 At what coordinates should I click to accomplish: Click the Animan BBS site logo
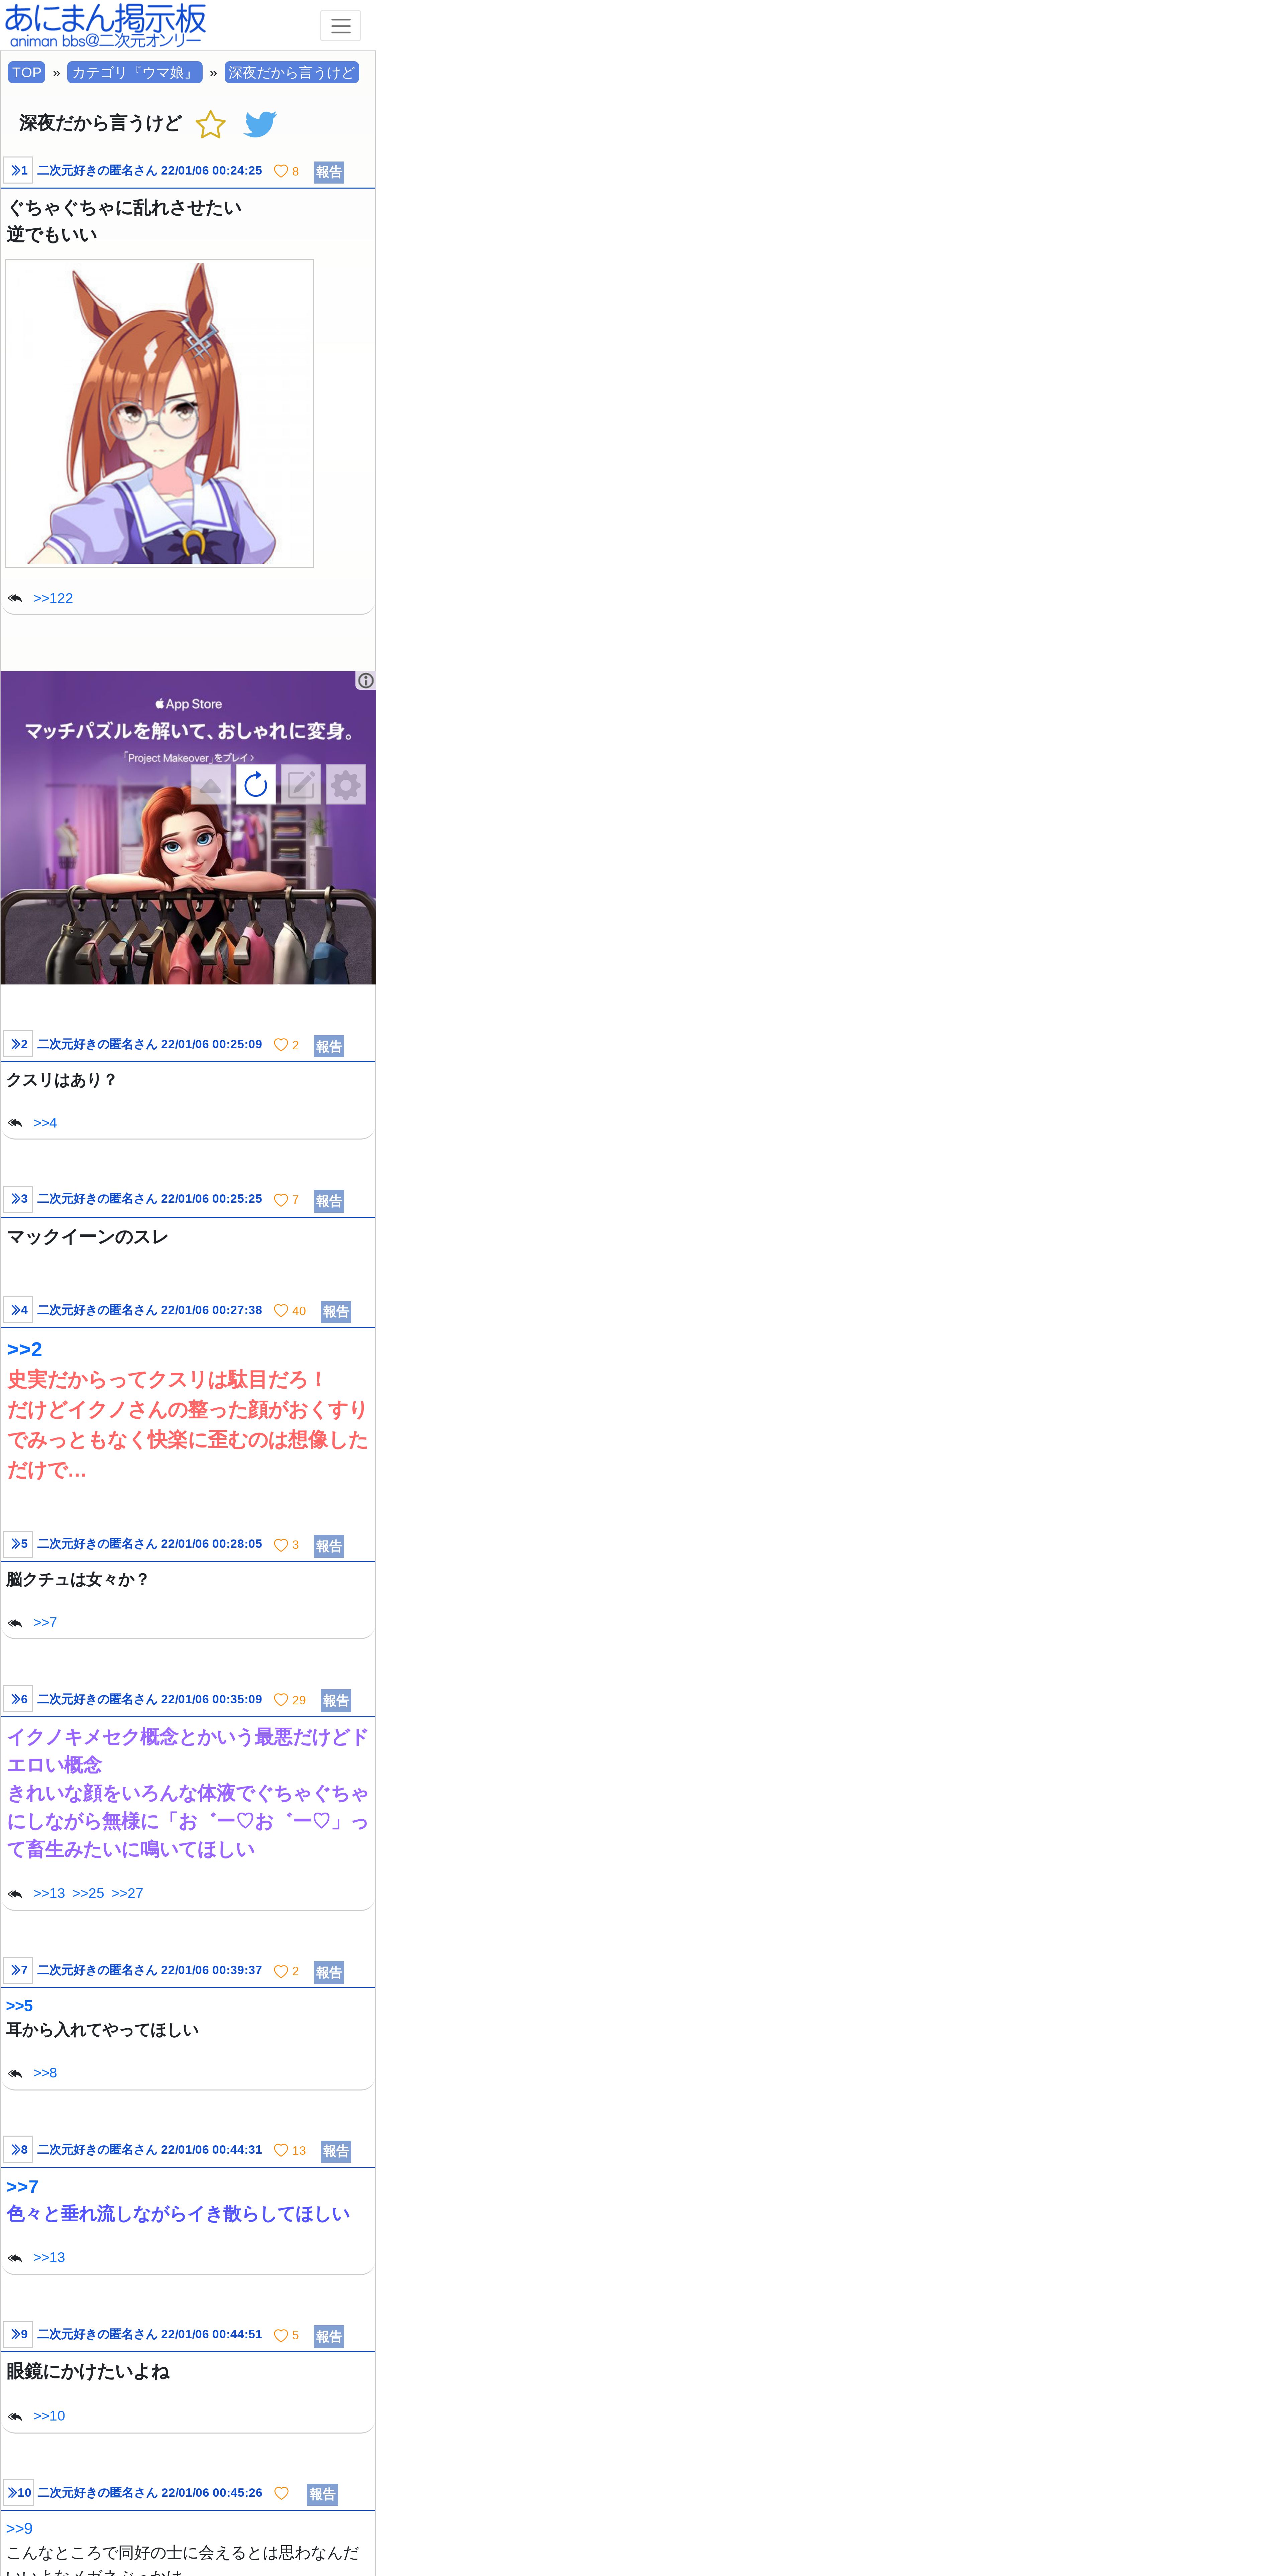[x=105, y=26]
